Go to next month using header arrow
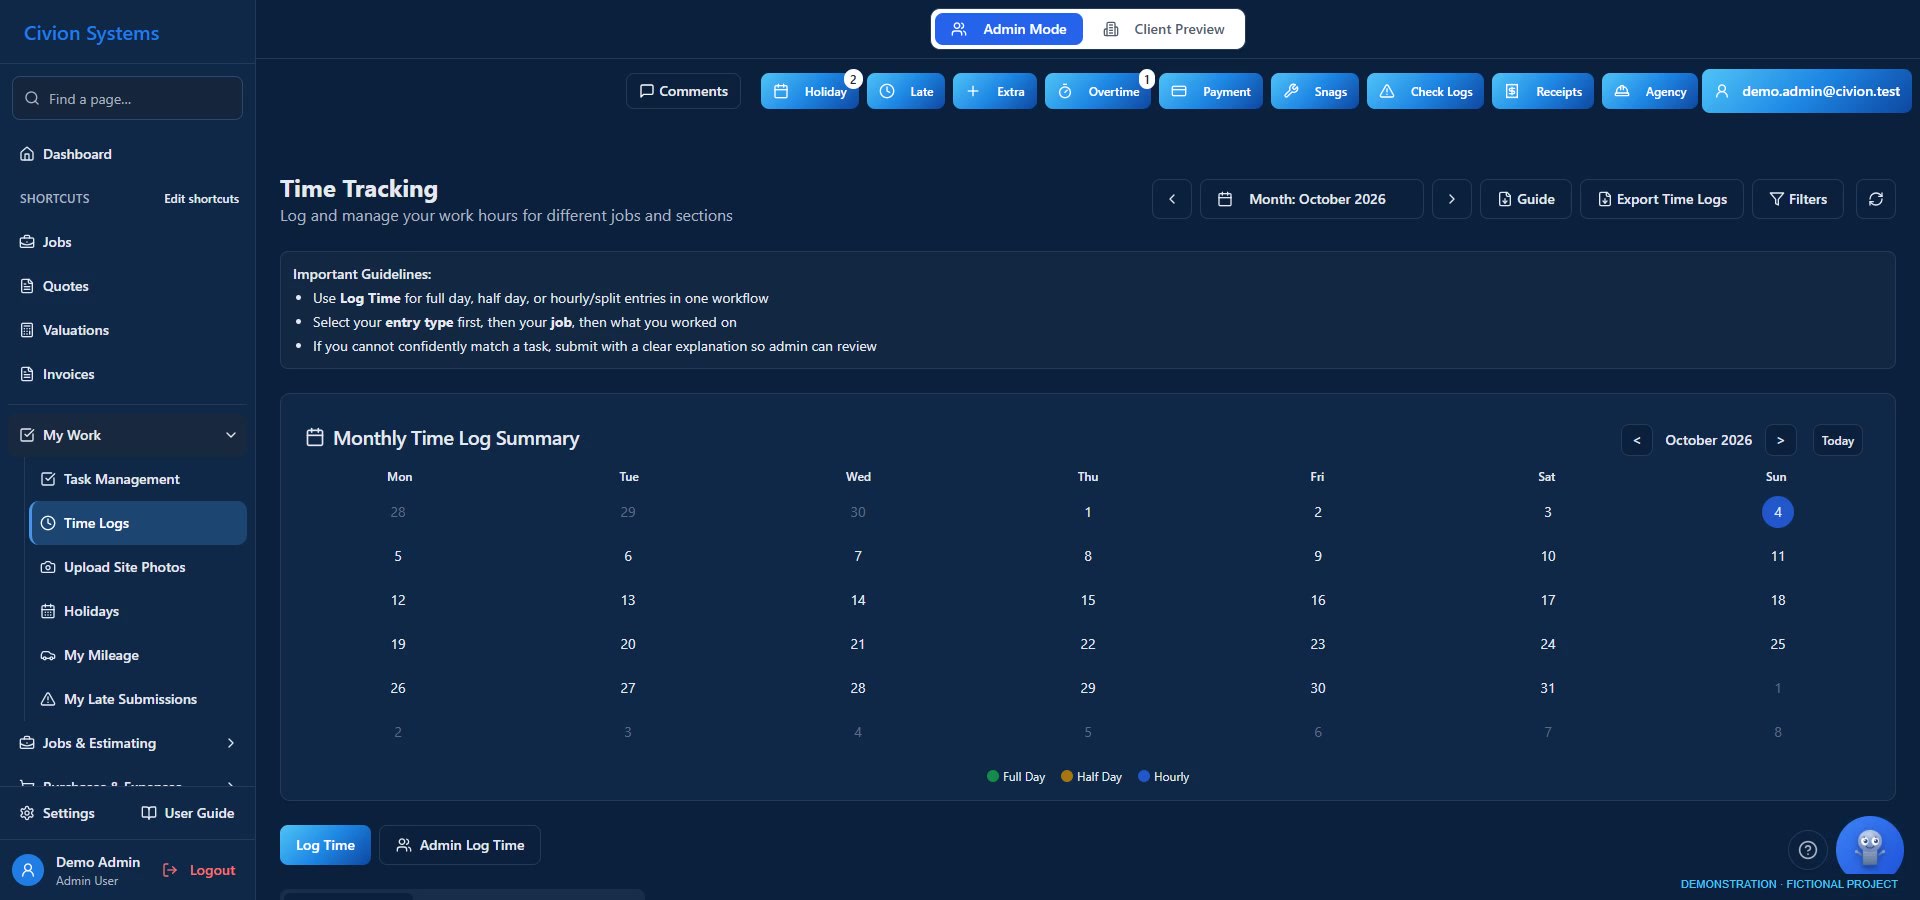This screenshot has width=1920, height=900. 1451,199
